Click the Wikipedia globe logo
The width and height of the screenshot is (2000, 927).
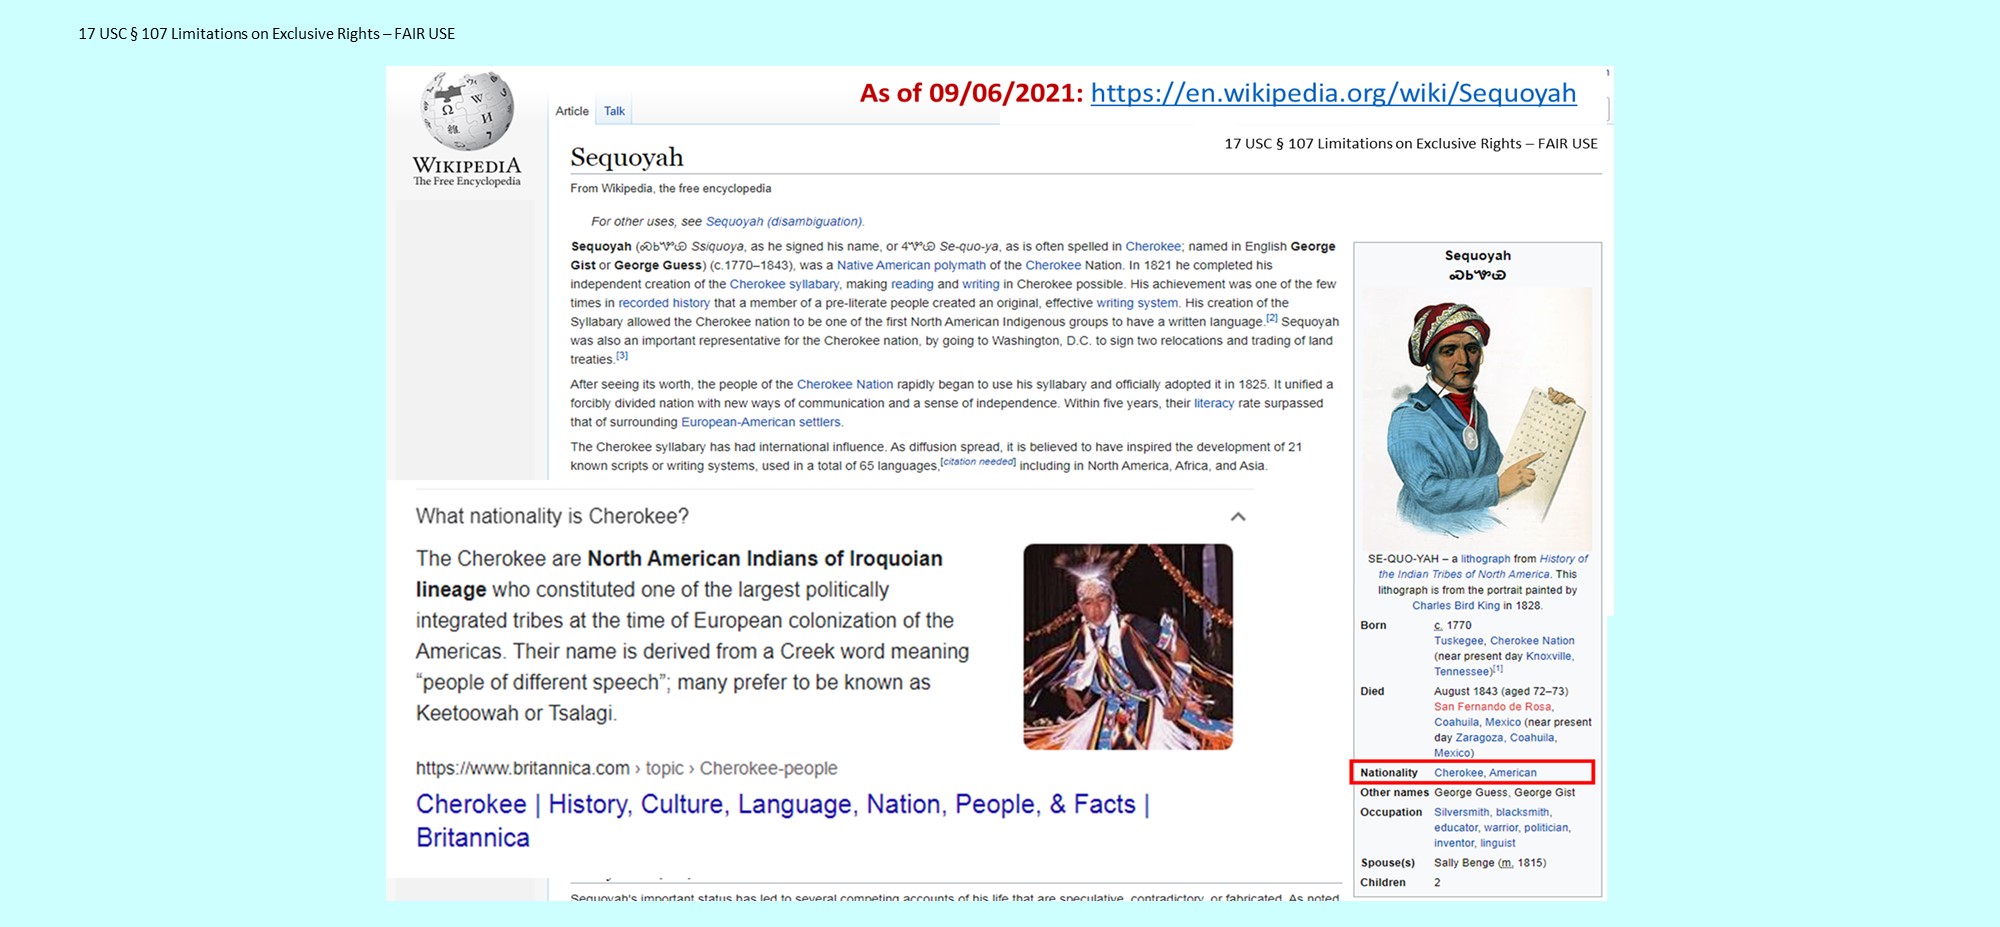pyautogui.click(x=467, y=112)
